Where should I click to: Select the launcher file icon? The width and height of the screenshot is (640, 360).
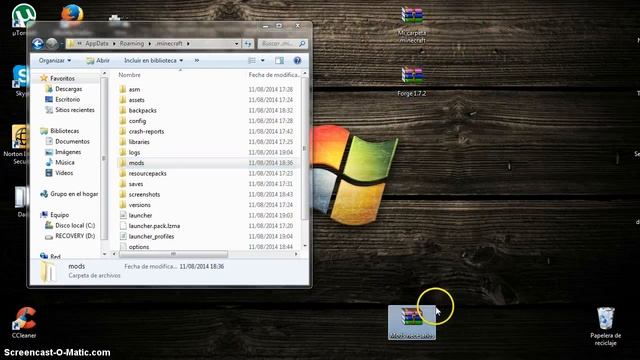coord(123,216)
